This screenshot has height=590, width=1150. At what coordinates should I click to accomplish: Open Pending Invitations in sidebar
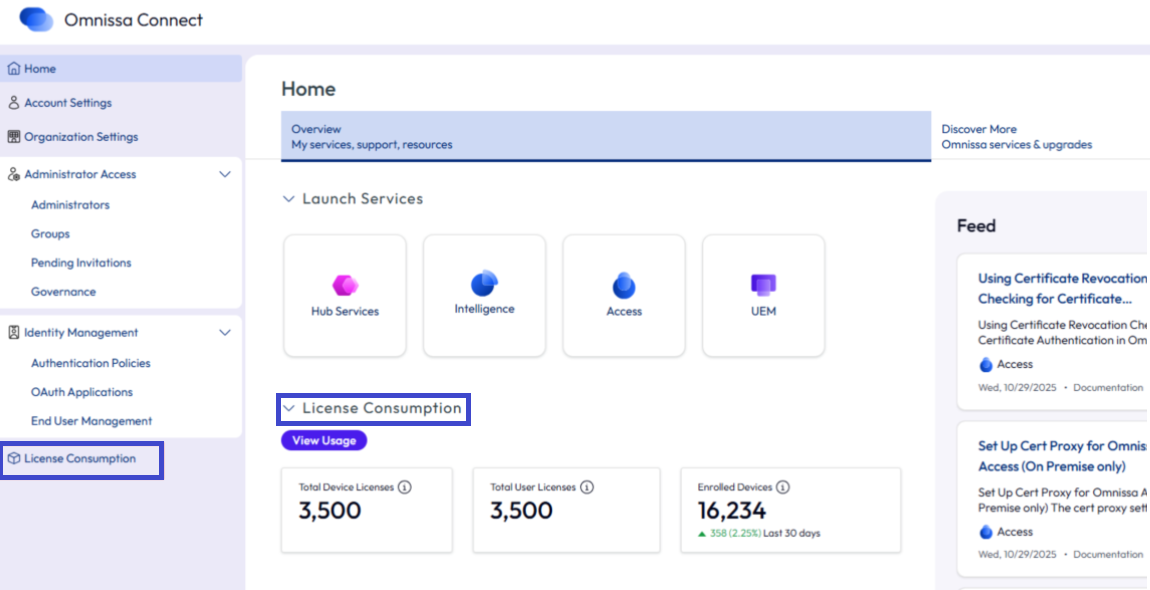tap(81, 263)
